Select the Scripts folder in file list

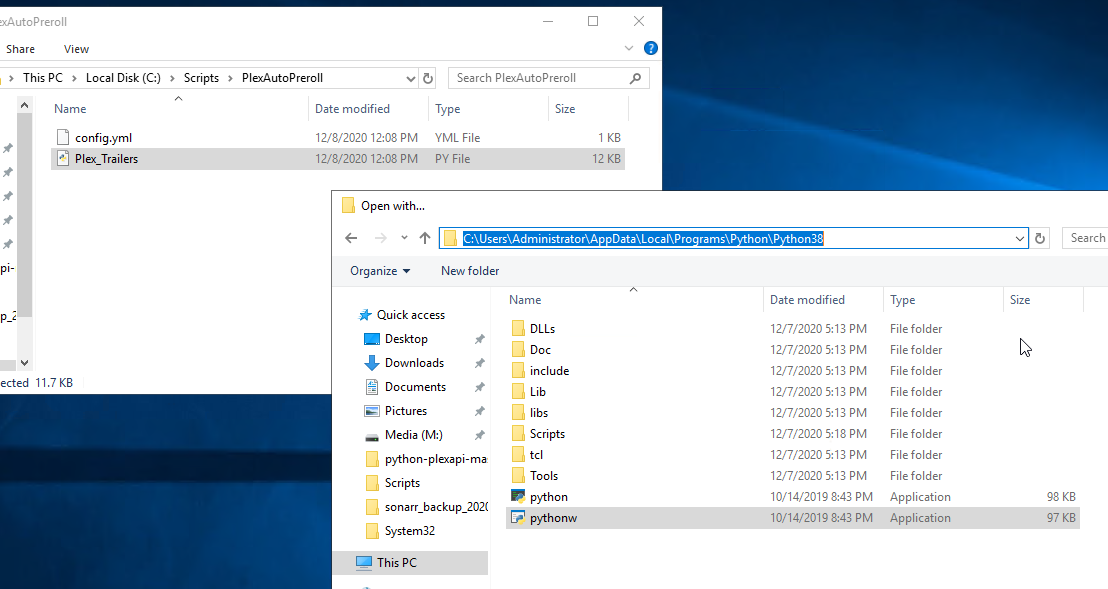[793, 434]
